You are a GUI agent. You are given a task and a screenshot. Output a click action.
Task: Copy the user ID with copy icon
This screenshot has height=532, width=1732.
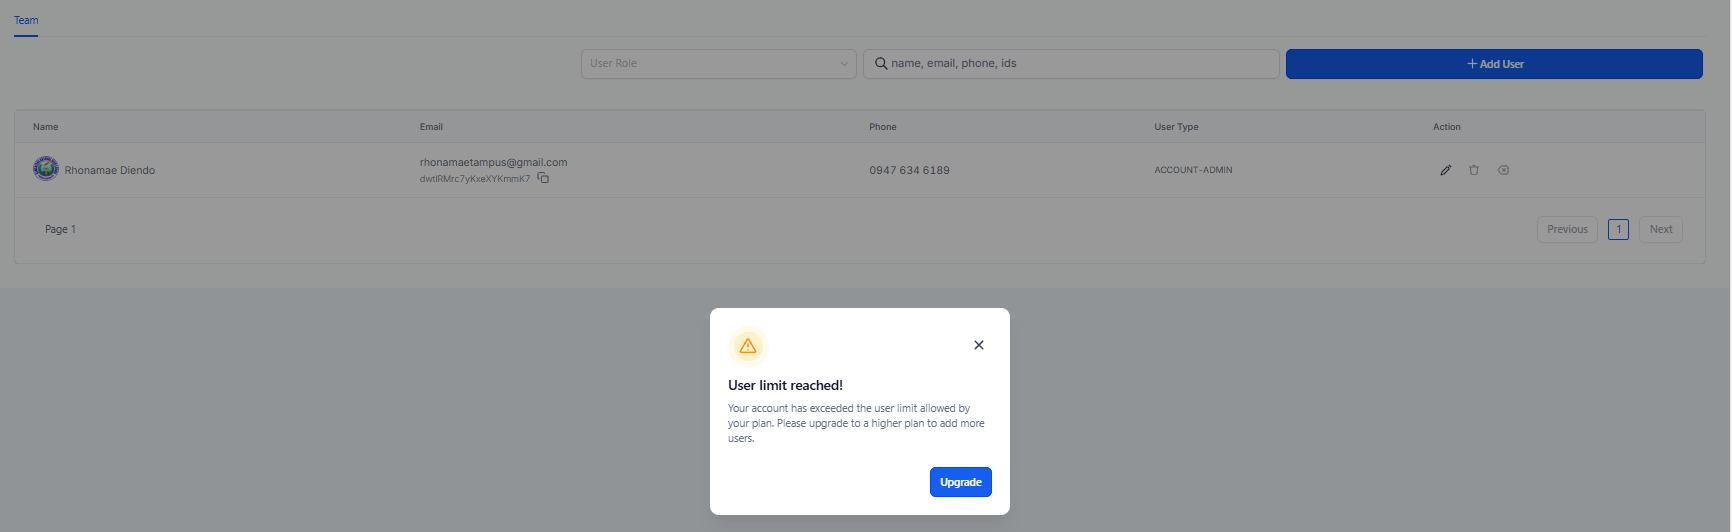click(x=543, y=178)
